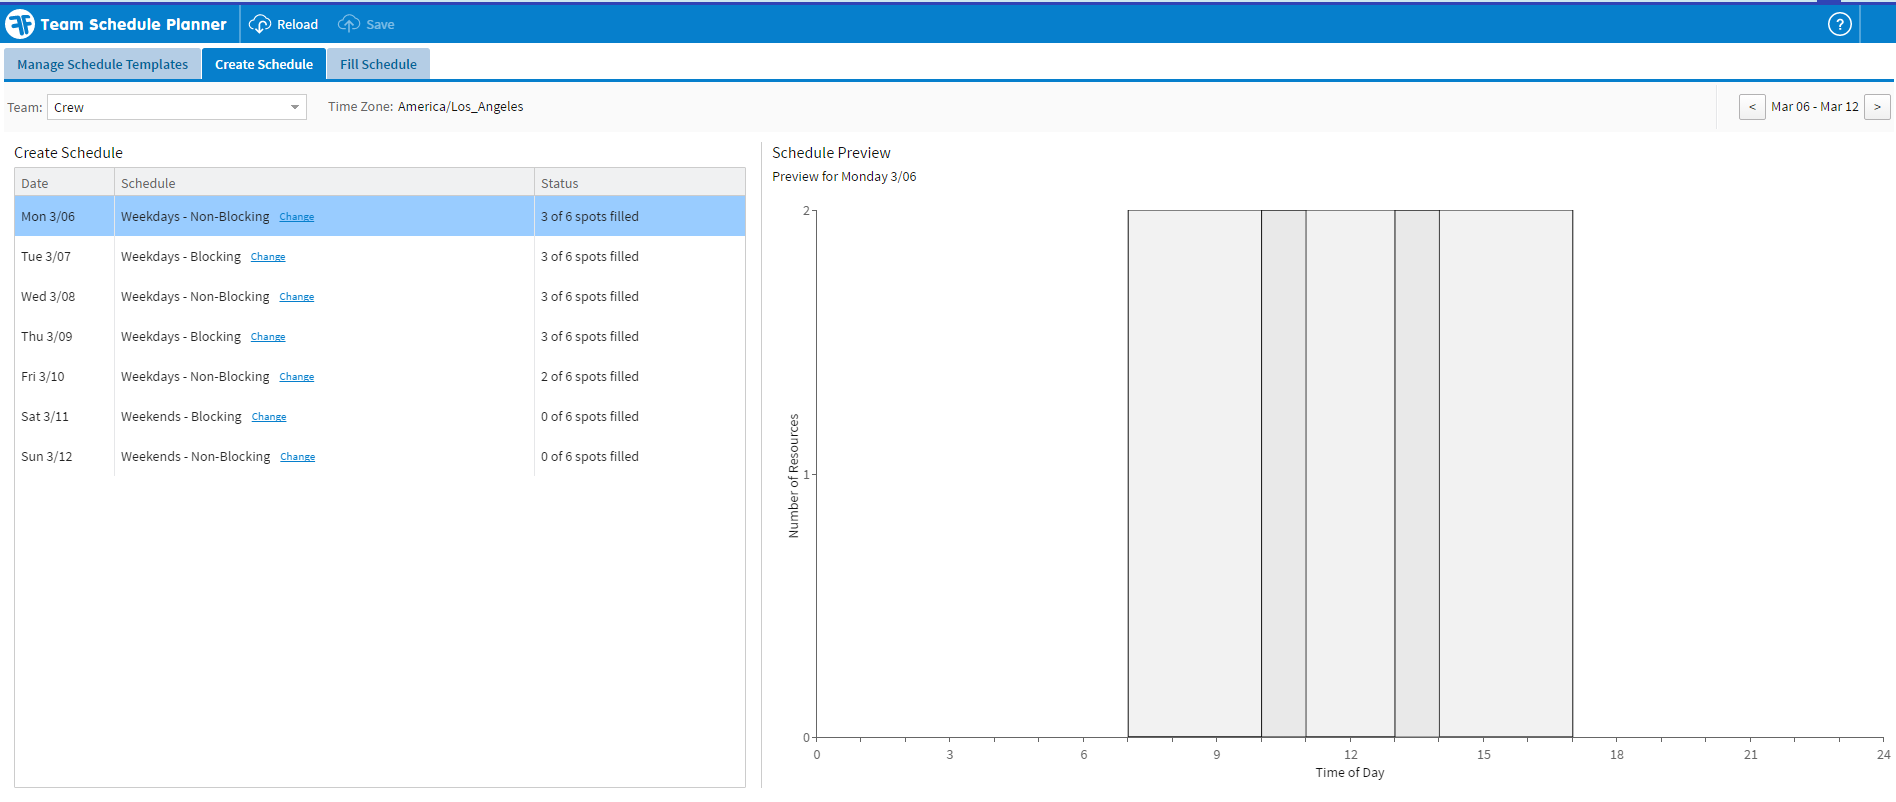Select the Create Schedule tab
This screenshot has width=1896, height=802.
[x=264, y=64]
